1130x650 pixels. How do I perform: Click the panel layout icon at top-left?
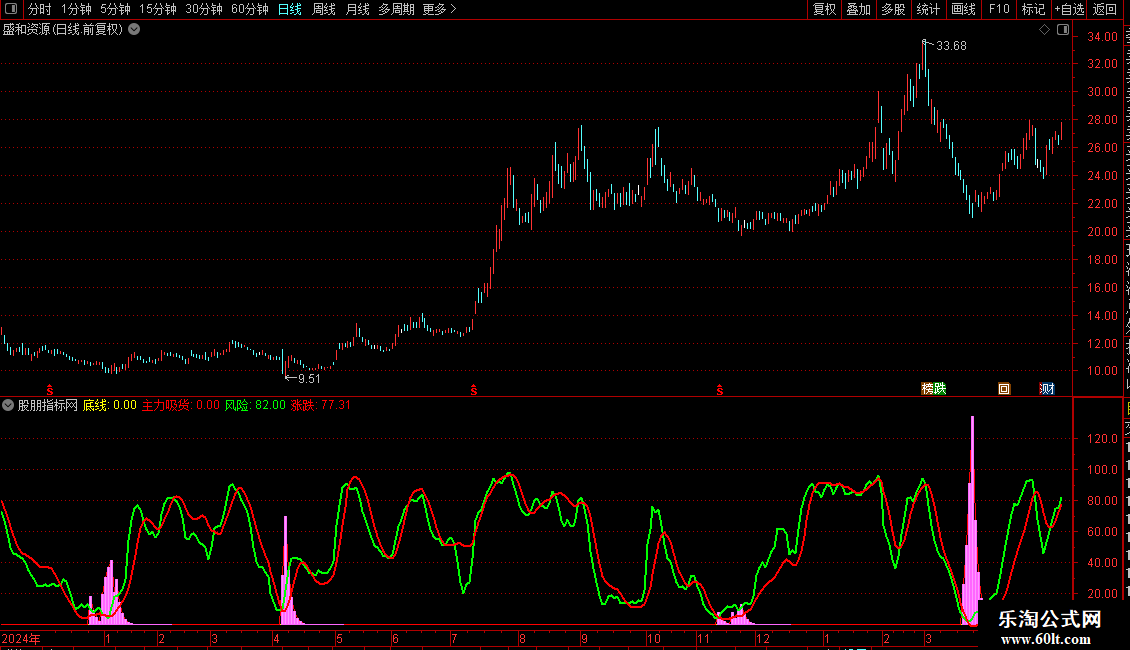tap(11, 9)
